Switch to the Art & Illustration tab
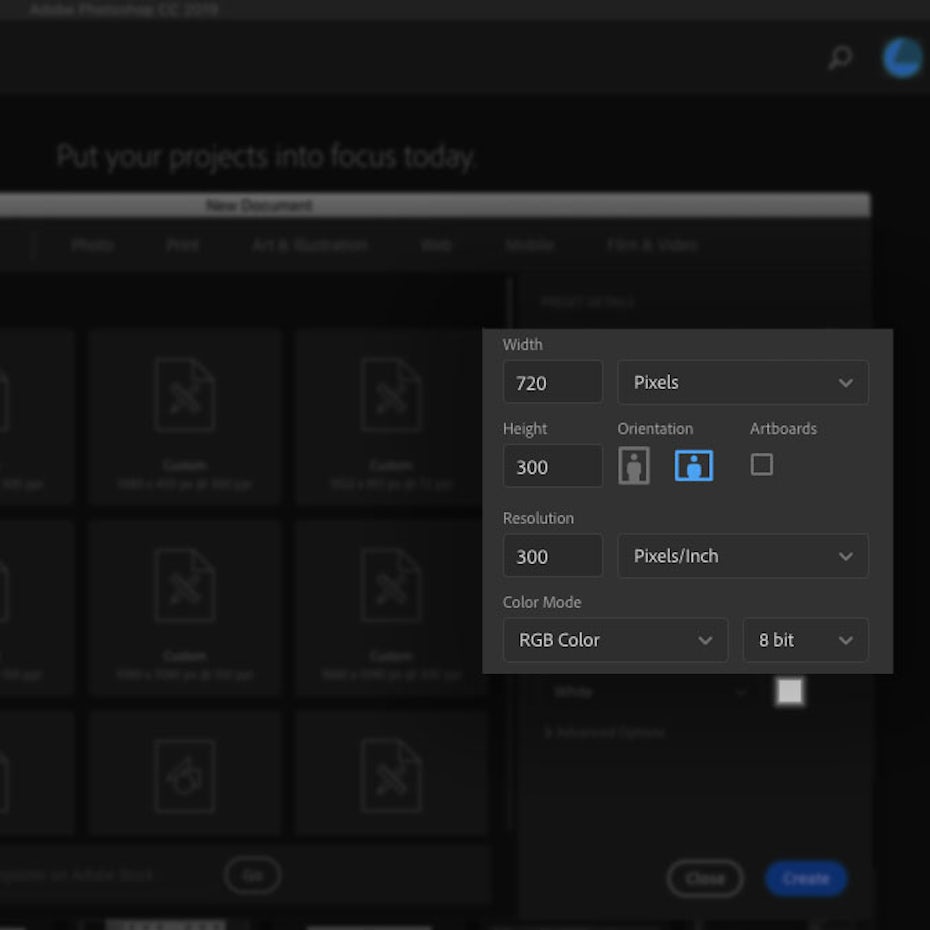This screenshot has height=930, width=930. (310, 245)
